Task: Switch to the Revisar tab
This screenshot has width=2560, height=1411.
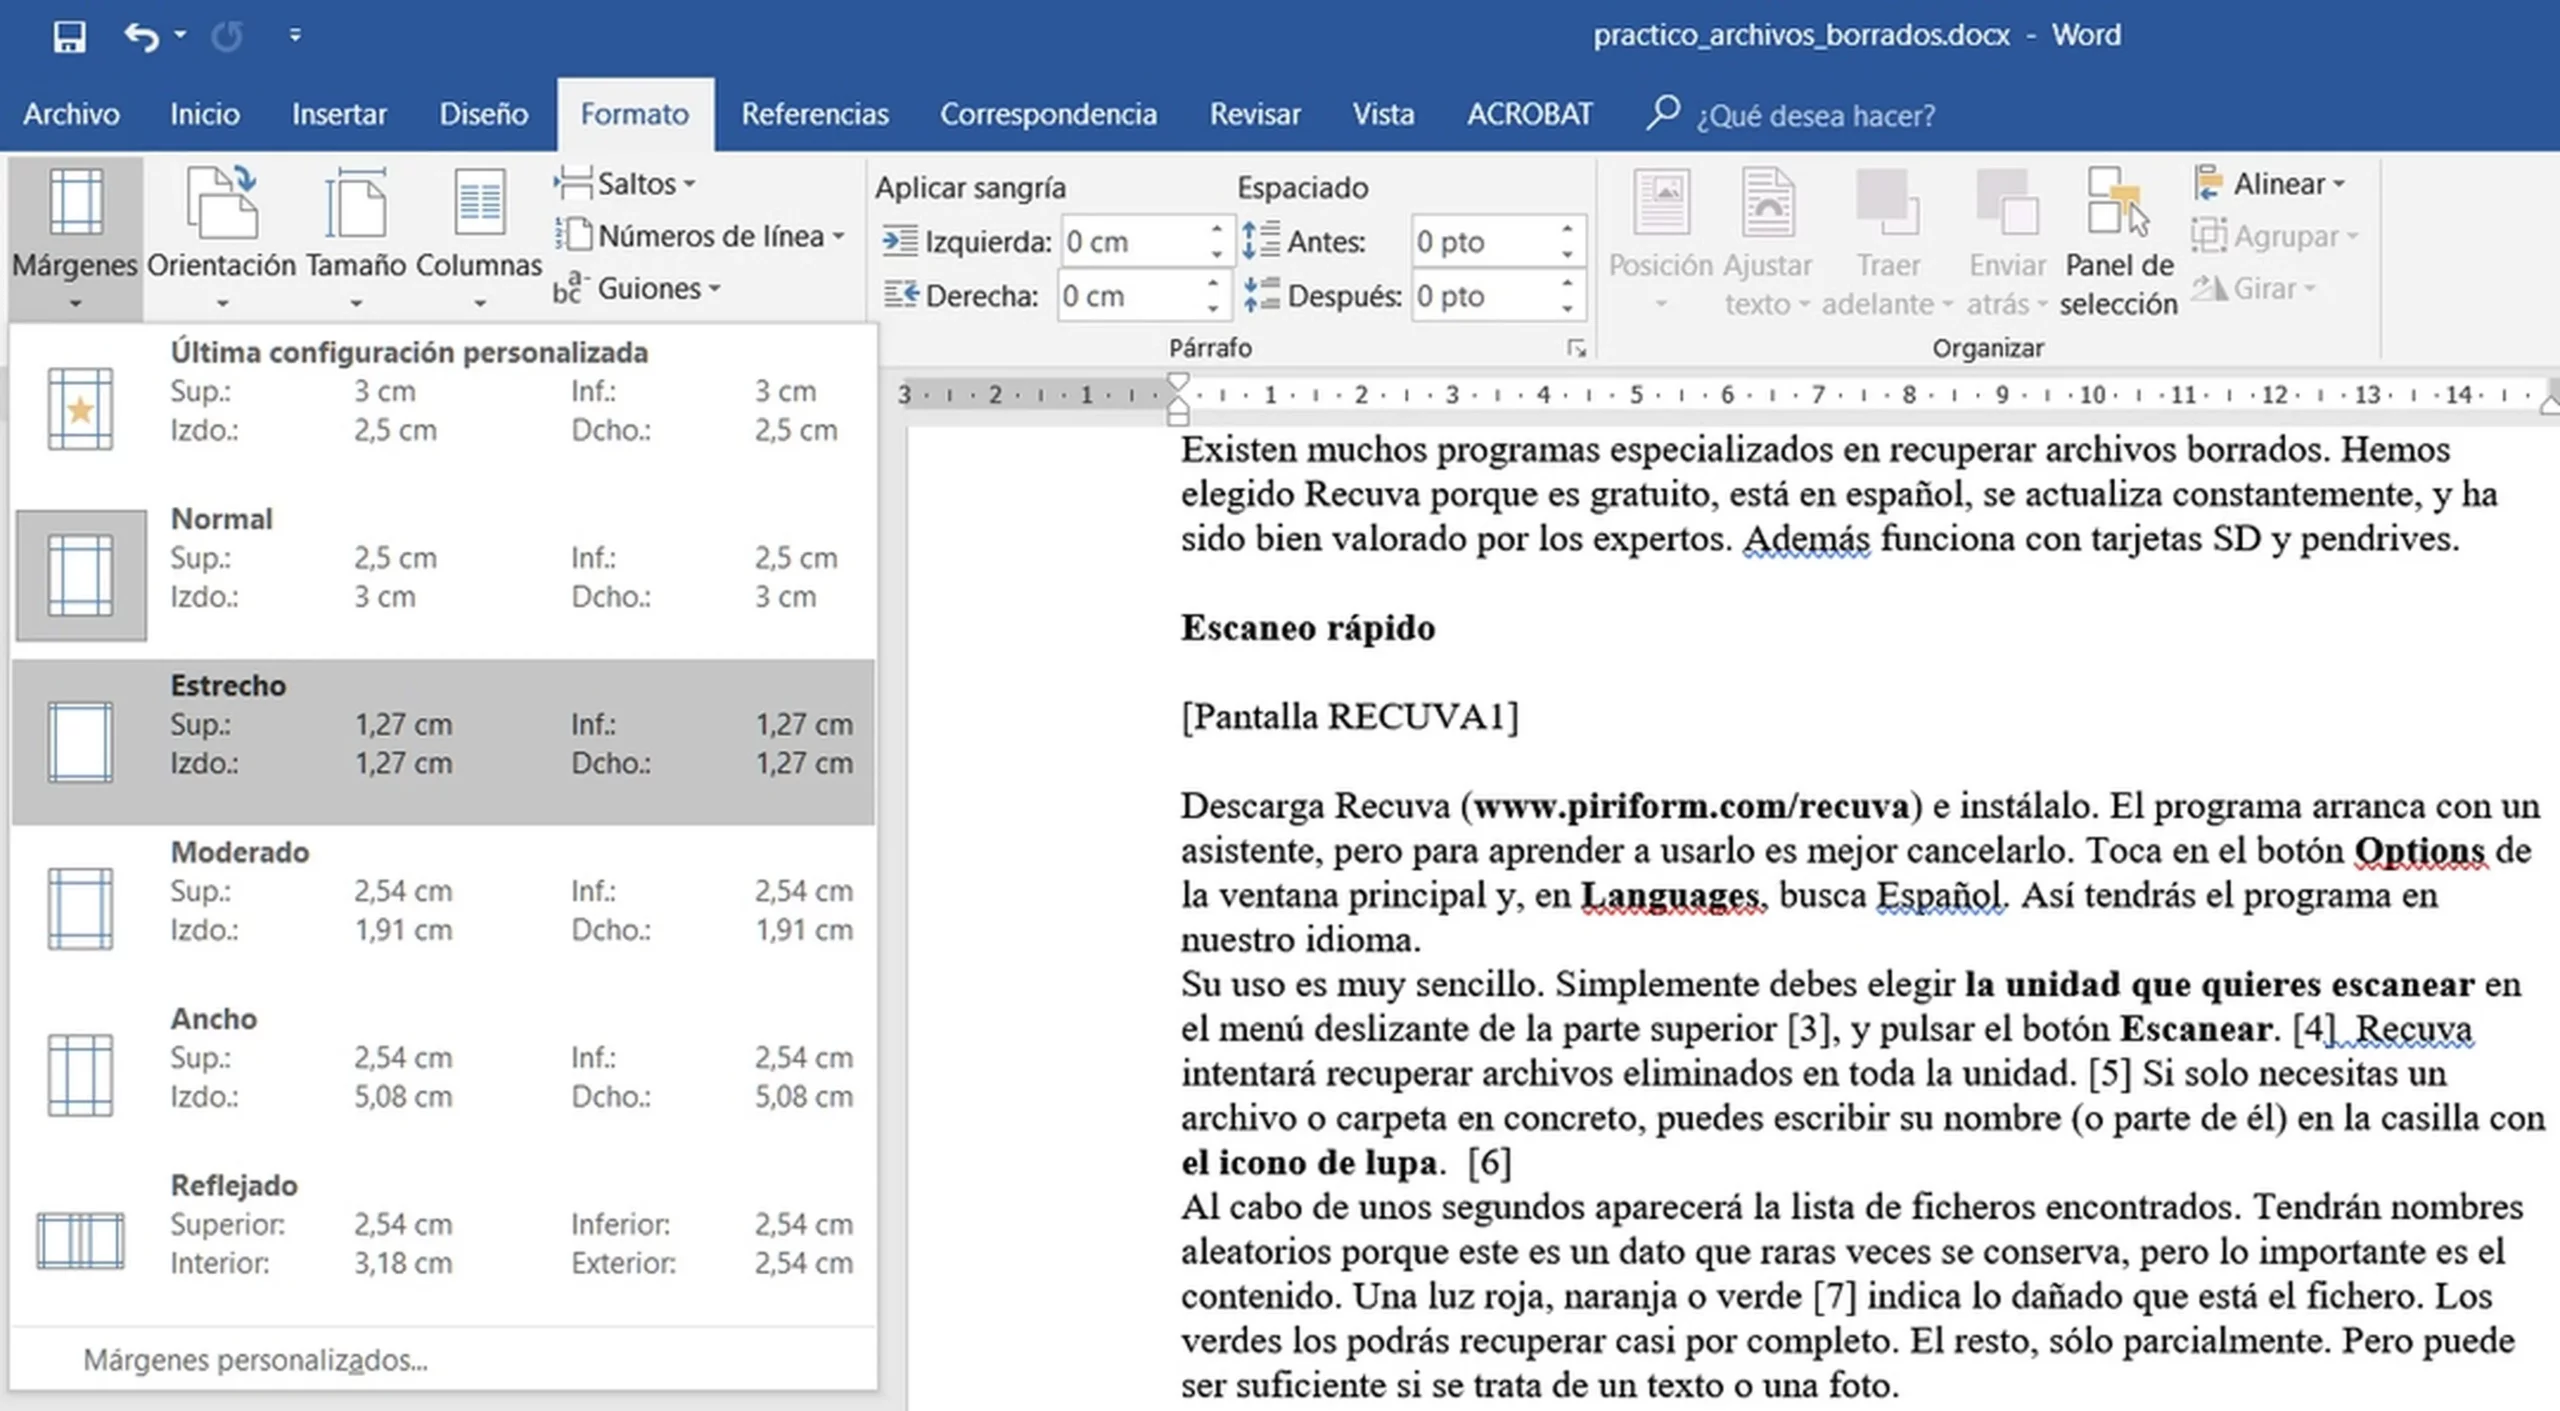Action: click(x=1255, y=114)
